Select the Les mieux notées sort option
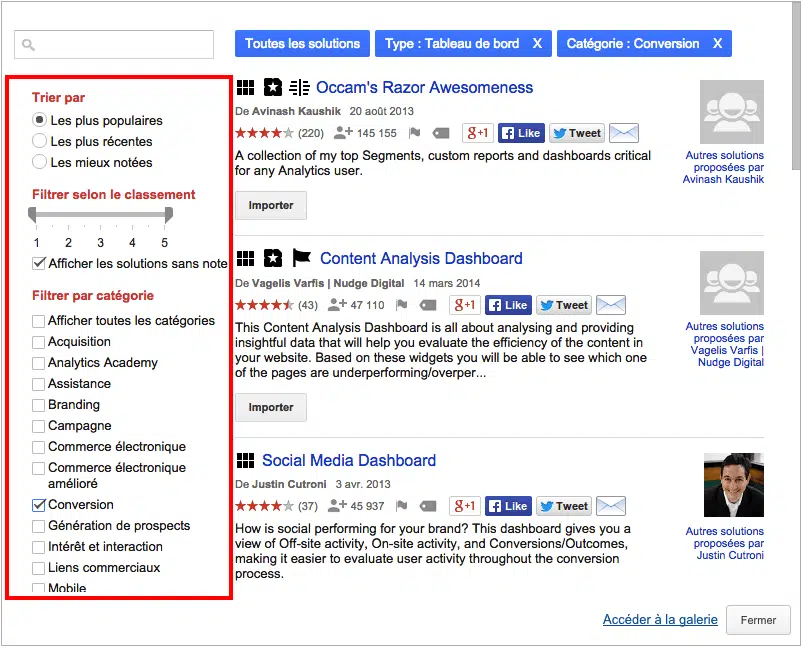Screen dimensions: 801x648 point(40,162)
